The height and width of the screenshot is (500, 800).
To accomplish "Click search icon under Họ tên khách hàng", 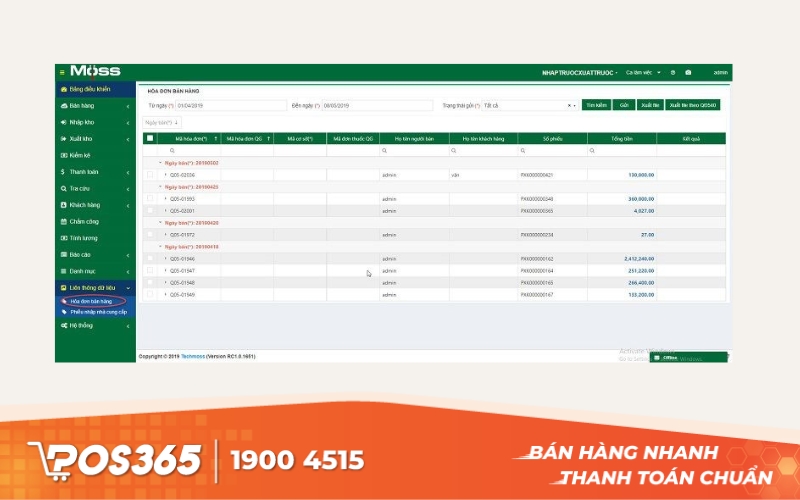I will click(454, 151).
